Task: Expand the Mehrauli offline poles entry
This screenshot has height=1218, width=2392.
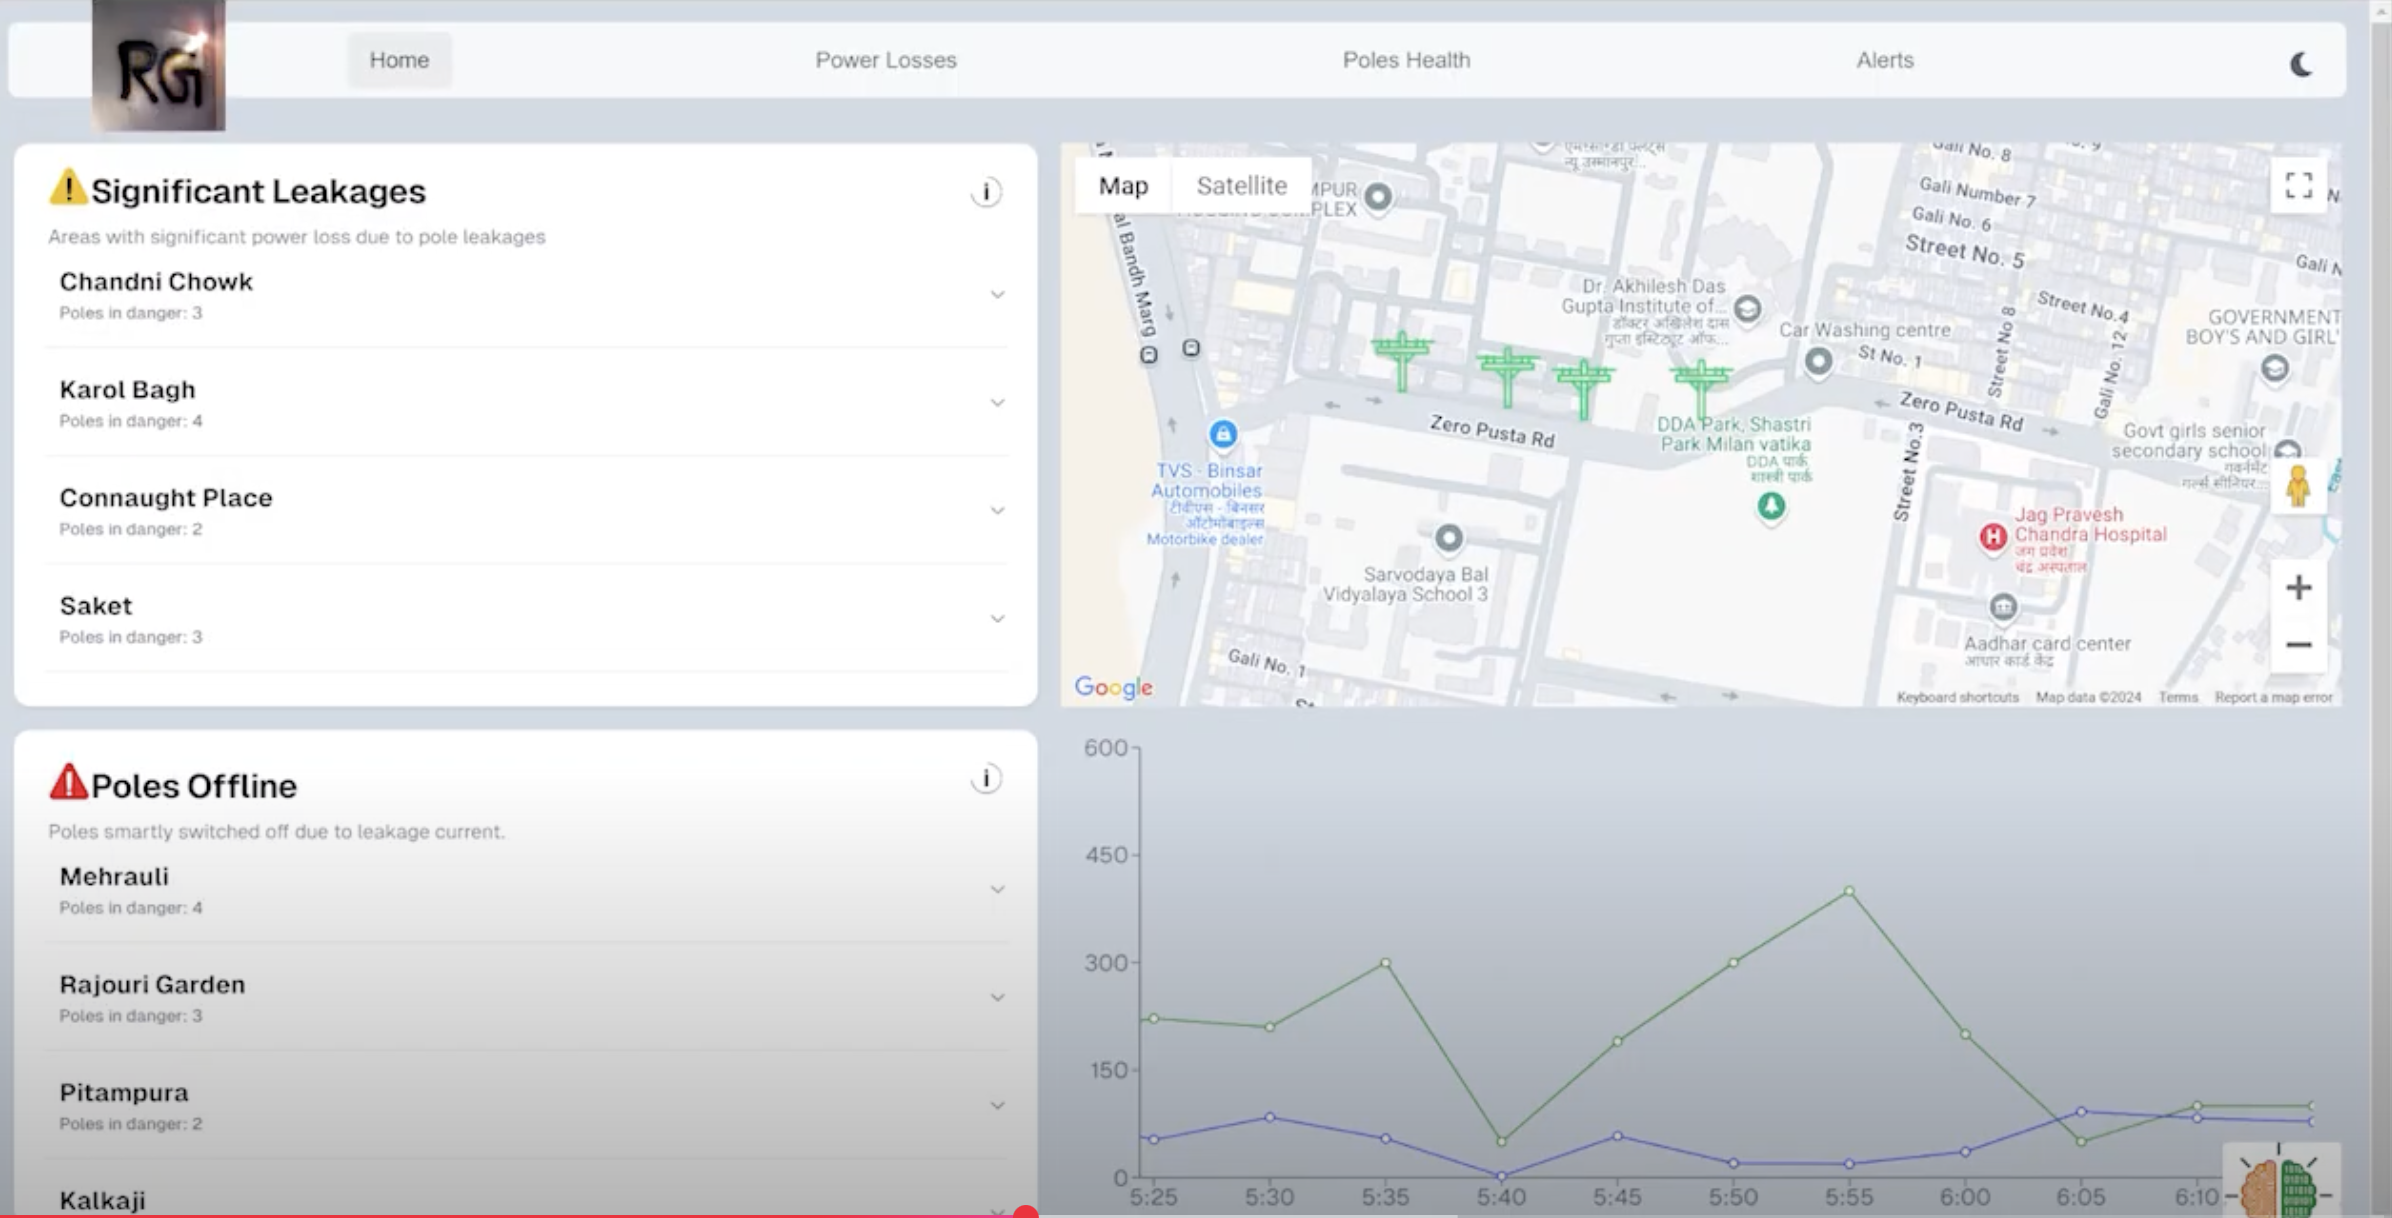Action: coord(997,889)
